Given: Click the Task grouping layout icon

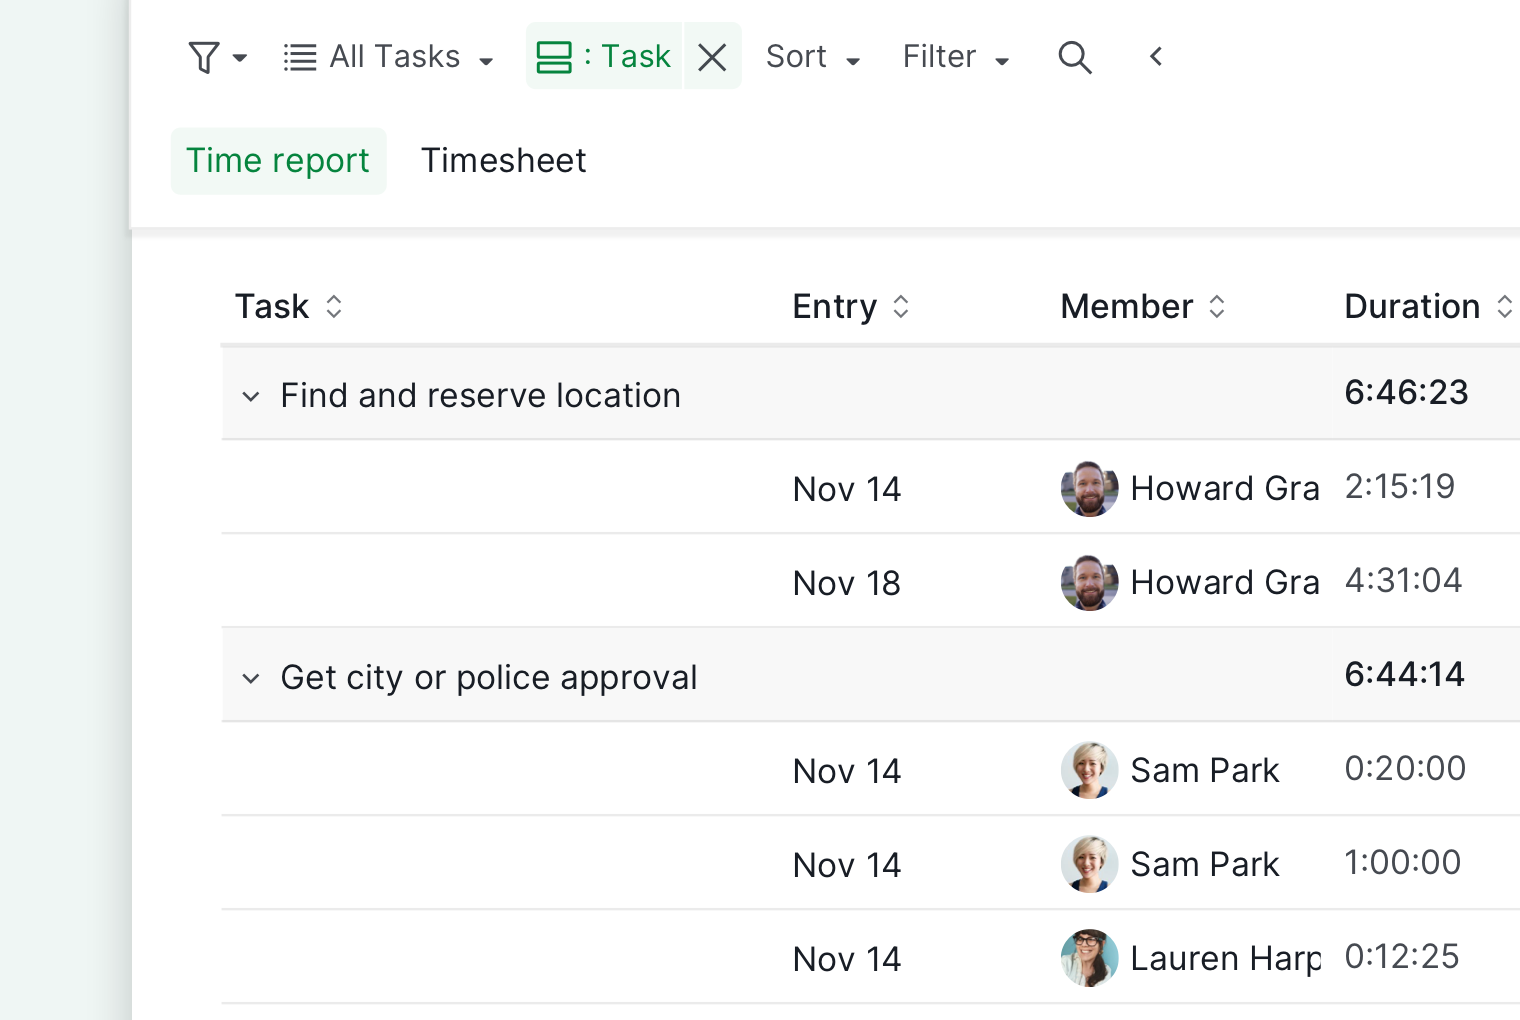Looking at the screenshot, I should [x=554, y=56].
